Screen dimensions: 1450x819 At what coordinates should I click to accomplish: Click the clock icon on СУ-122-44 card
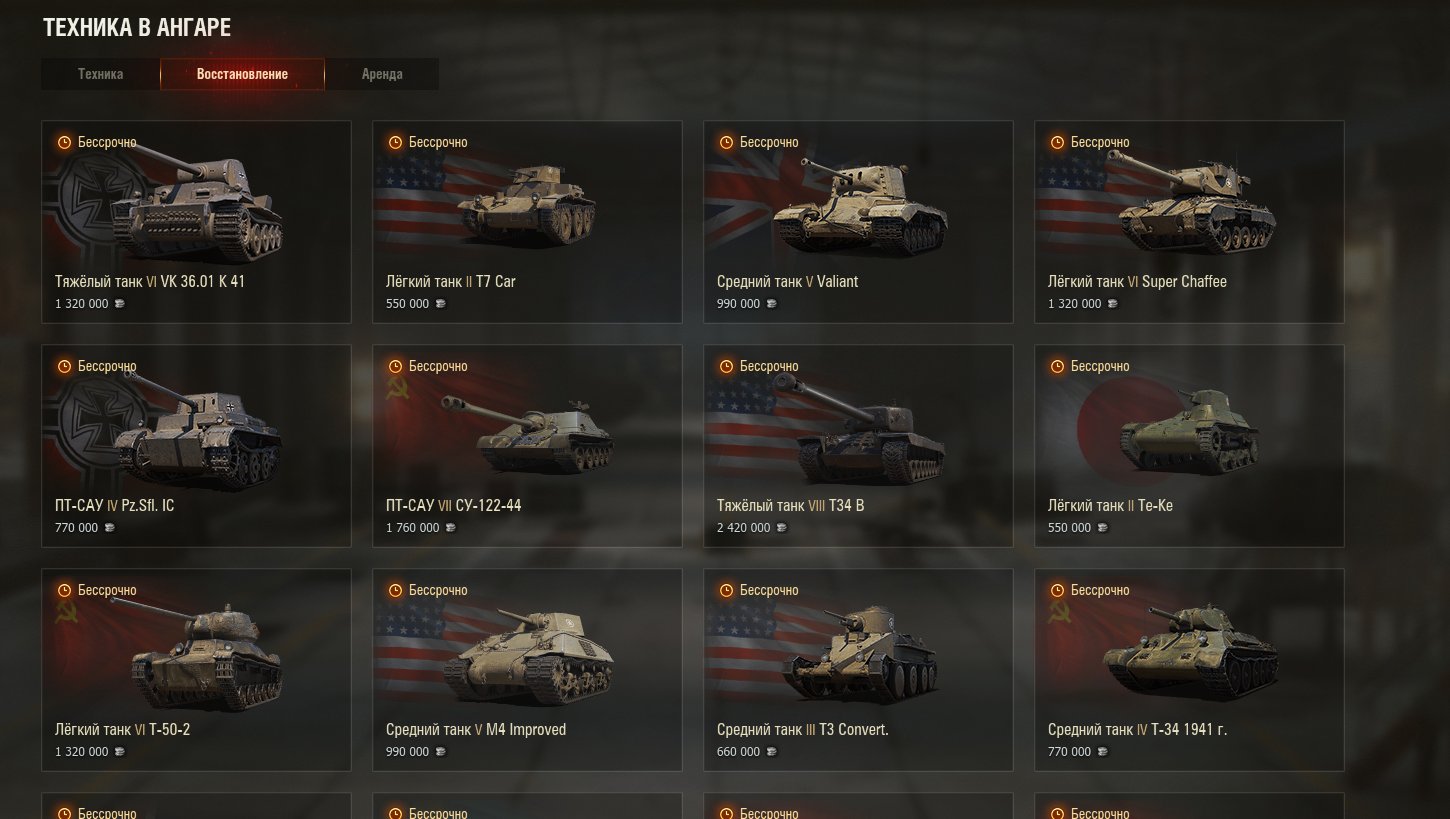396,366
